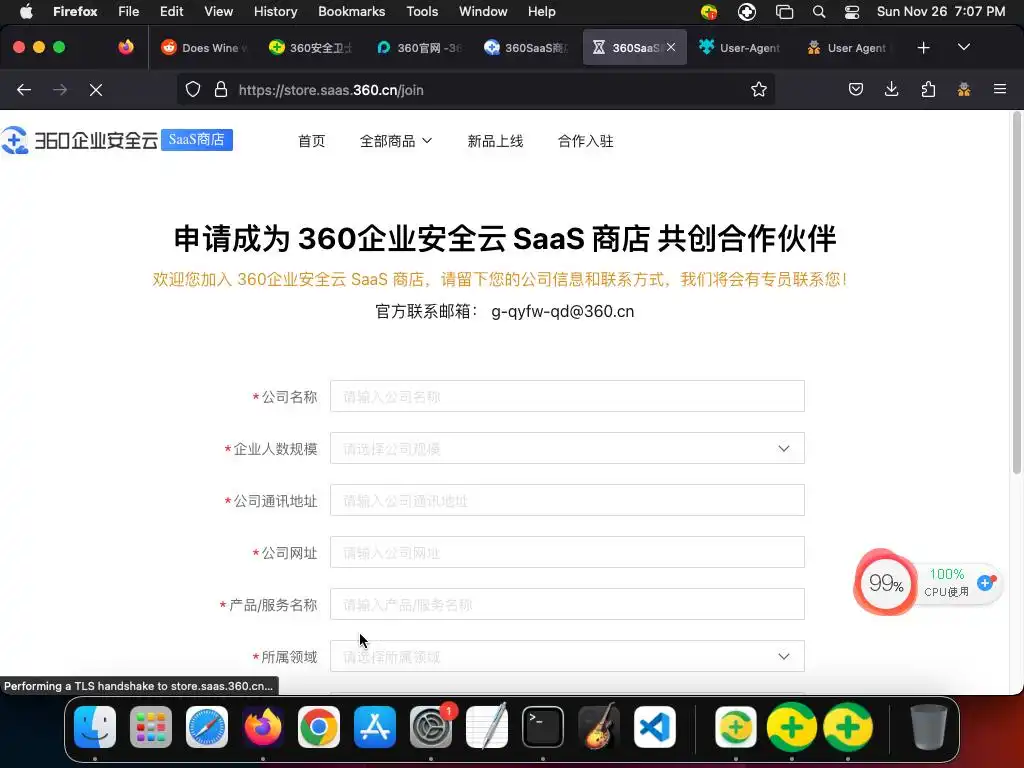Screen dimensions: 1024x768
Task: Switch to the 360安全卫士 tab
Action: [311, 48]
